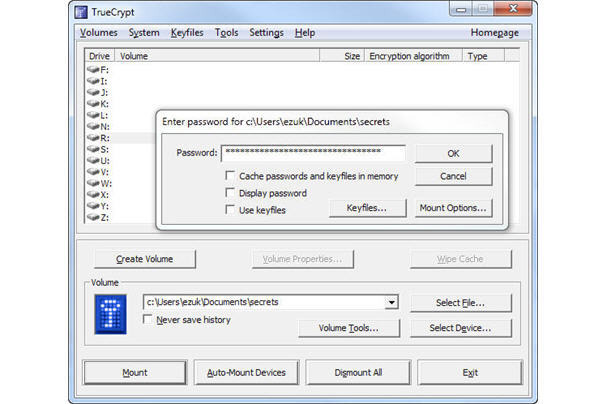Viewport: 606px width, 404px height.
Task: Toggle Never save history checkbox
Action: point(147,319)
